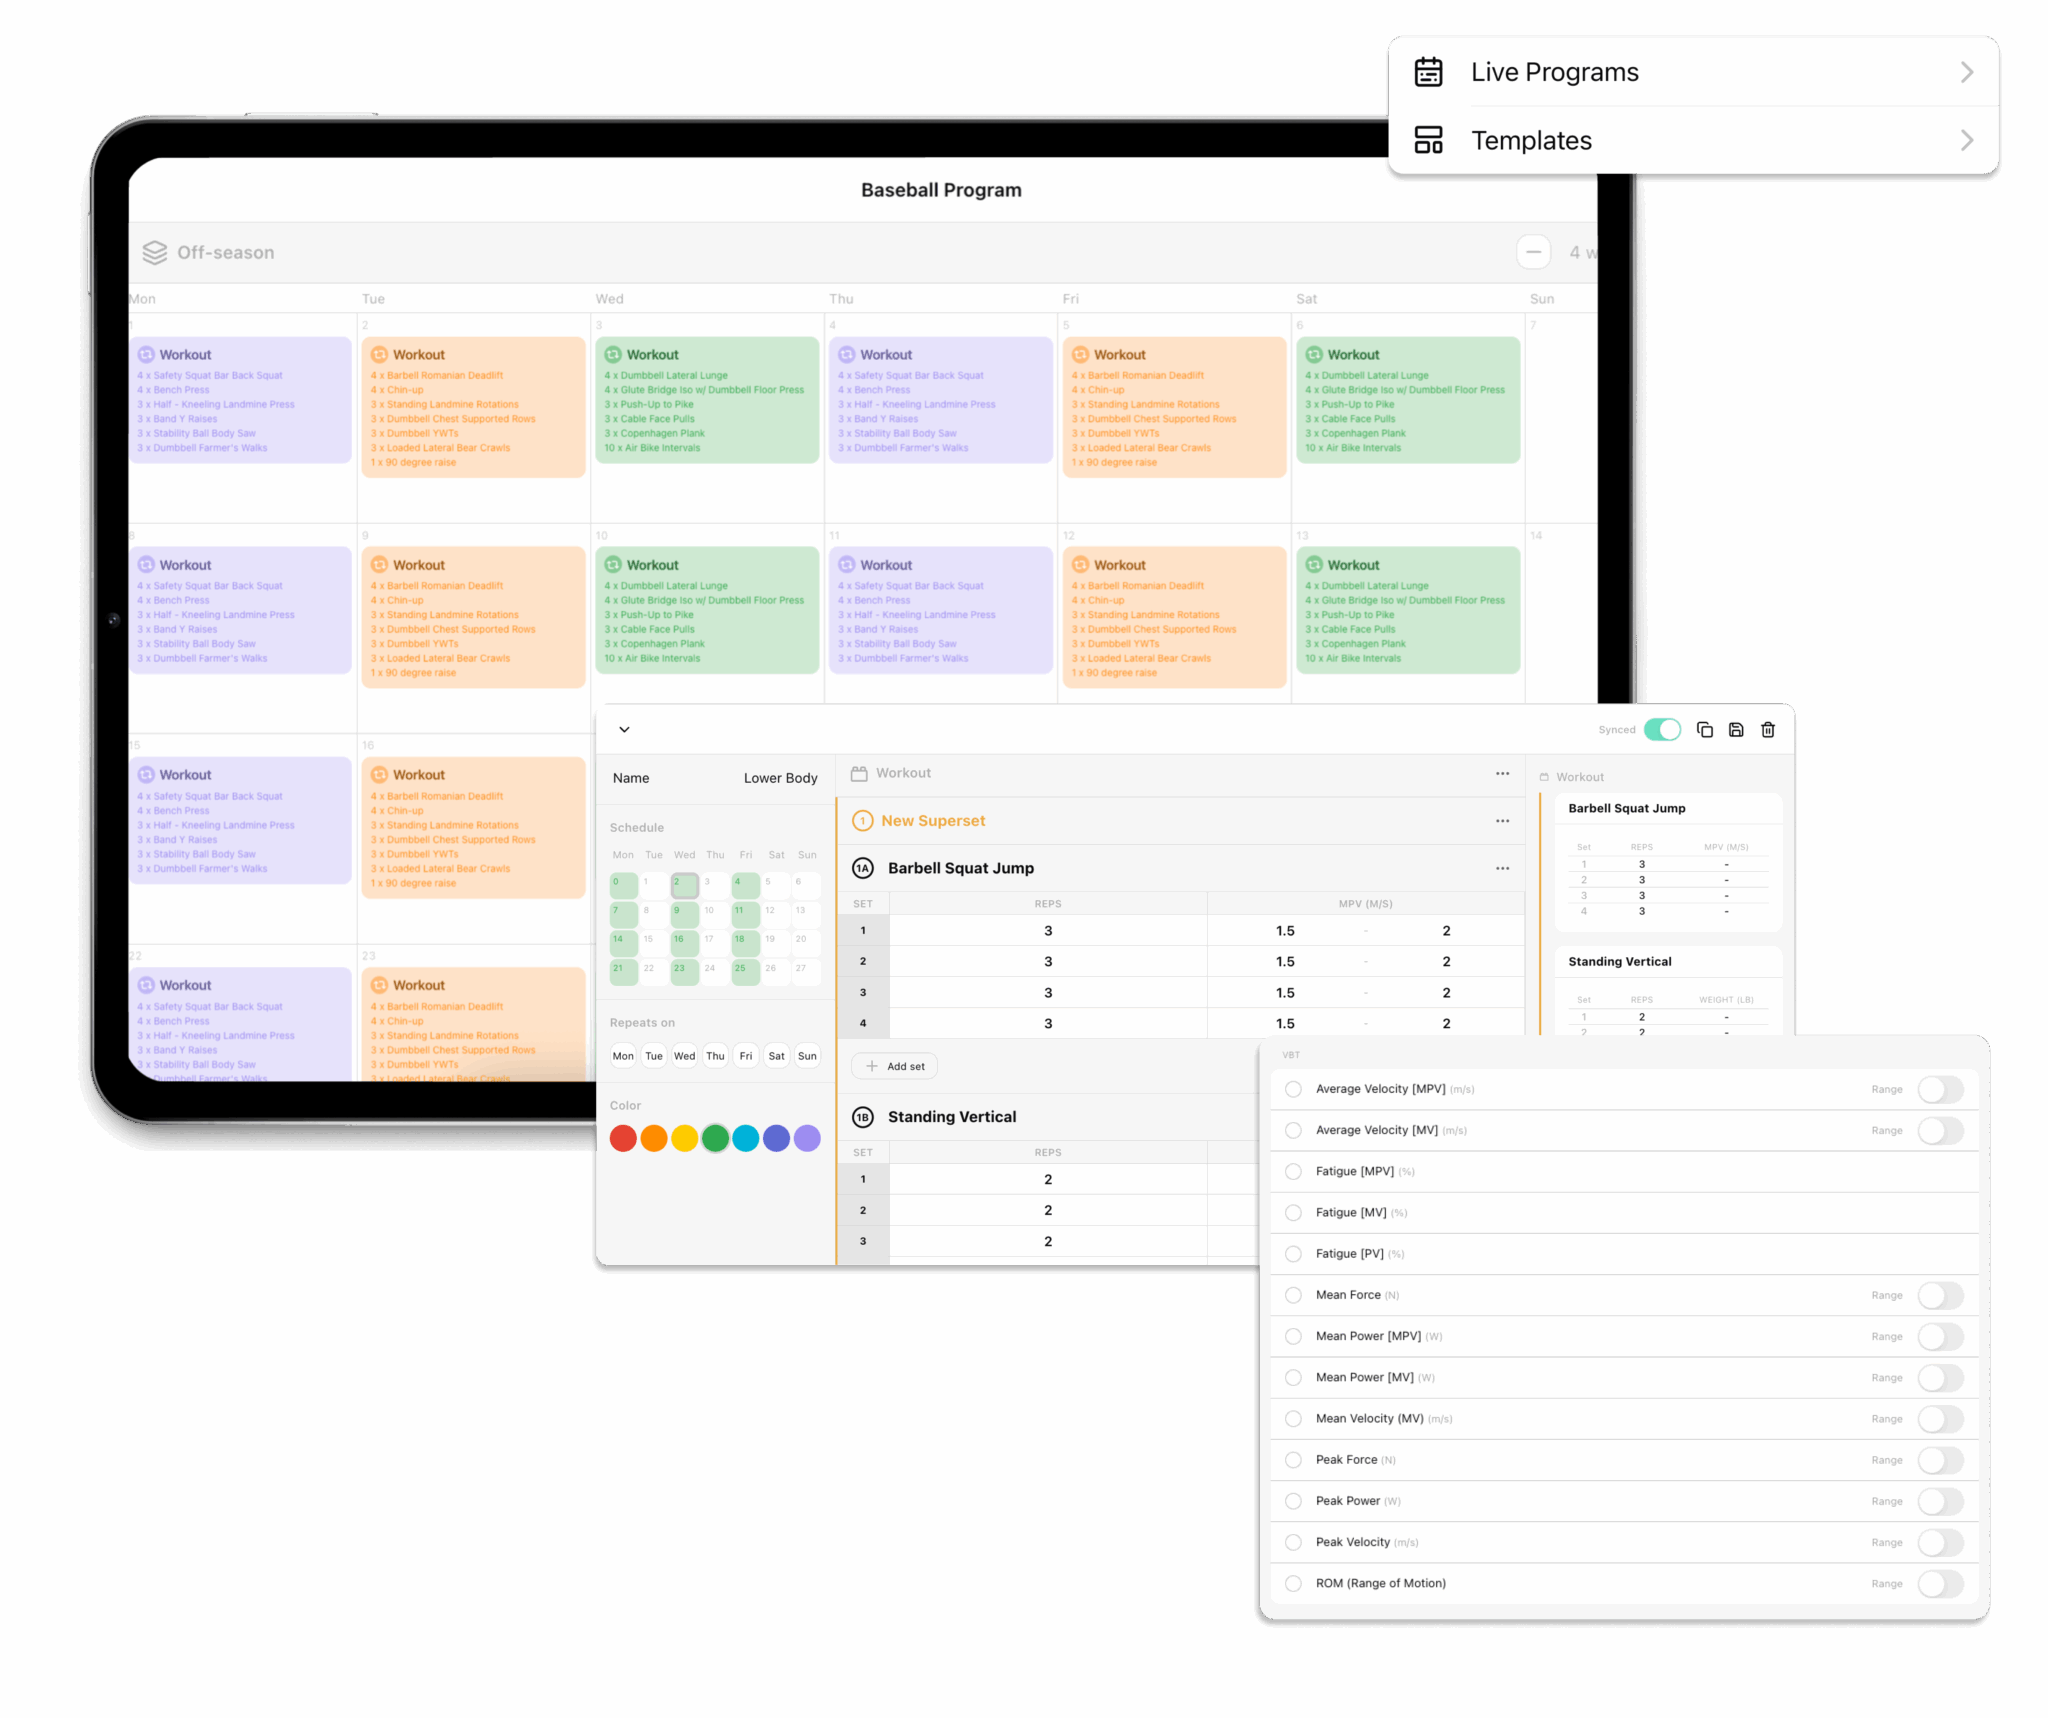Click the Lower Body name field
This screenshot has height=1718, width=2048.
(x=781, y=778)
